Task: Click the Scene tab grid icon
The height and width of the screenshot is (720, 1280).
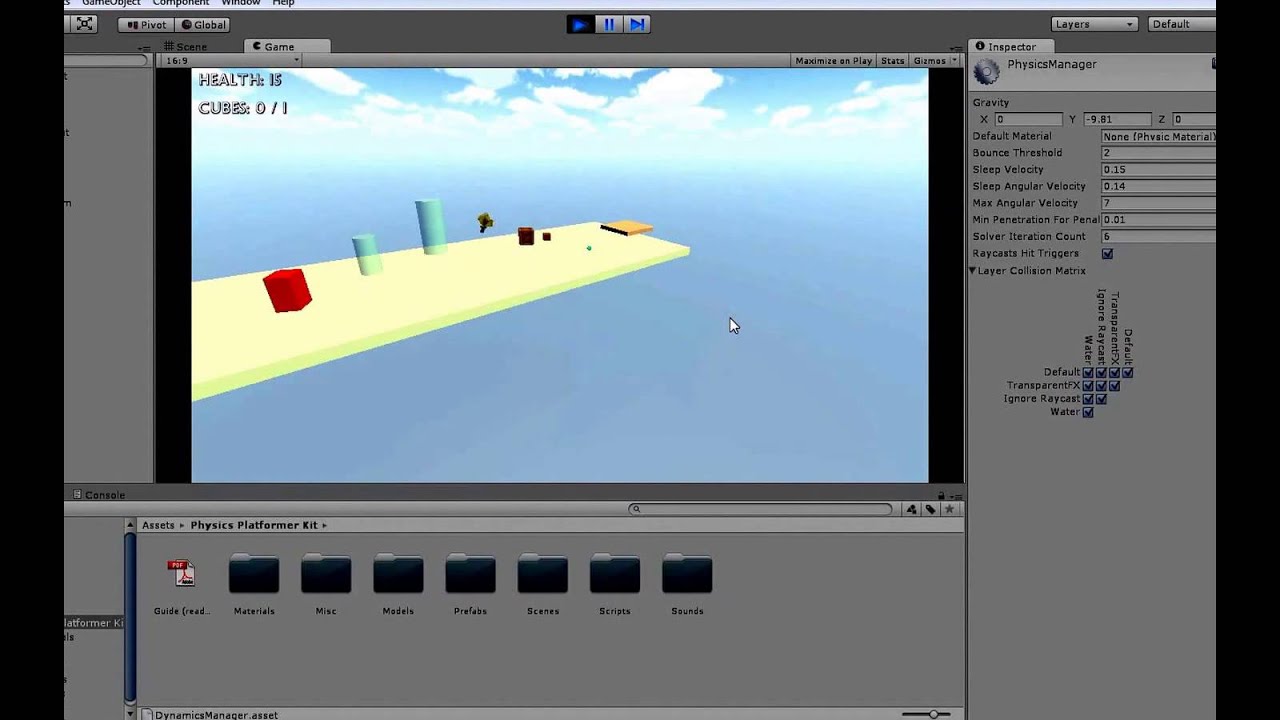Action: pyautogui.click(x=169, y=47)
